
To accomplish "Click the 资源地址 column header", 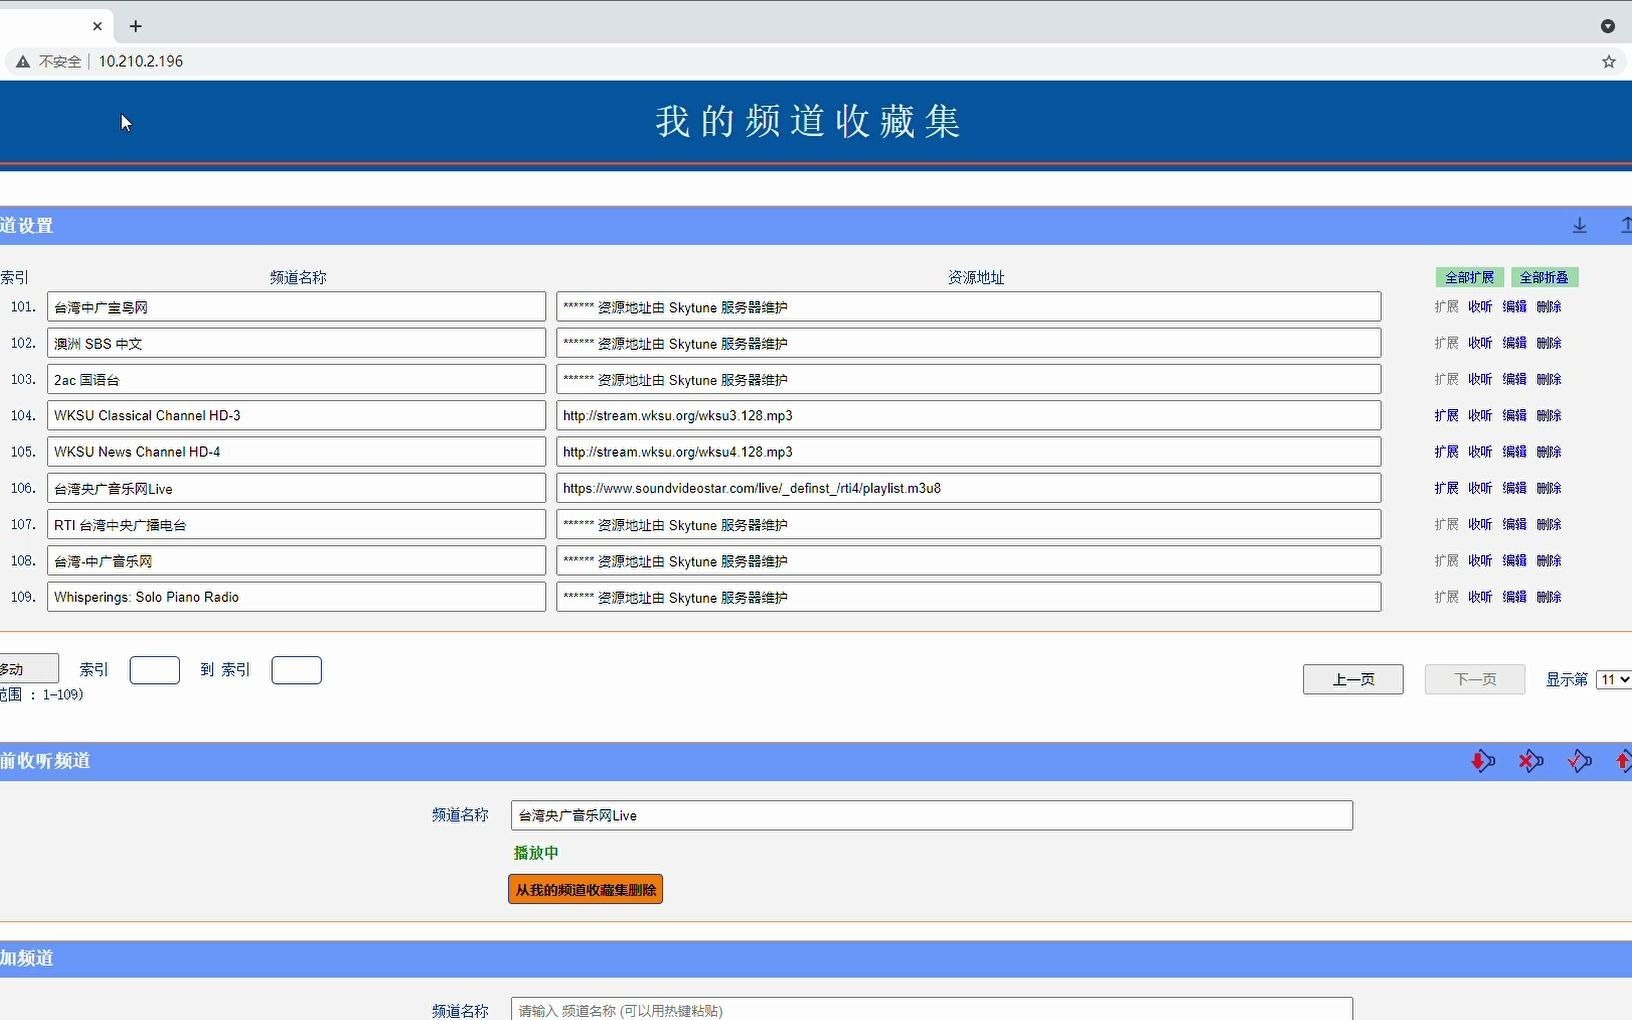I will pyautogui.click(x=976, y=277).
